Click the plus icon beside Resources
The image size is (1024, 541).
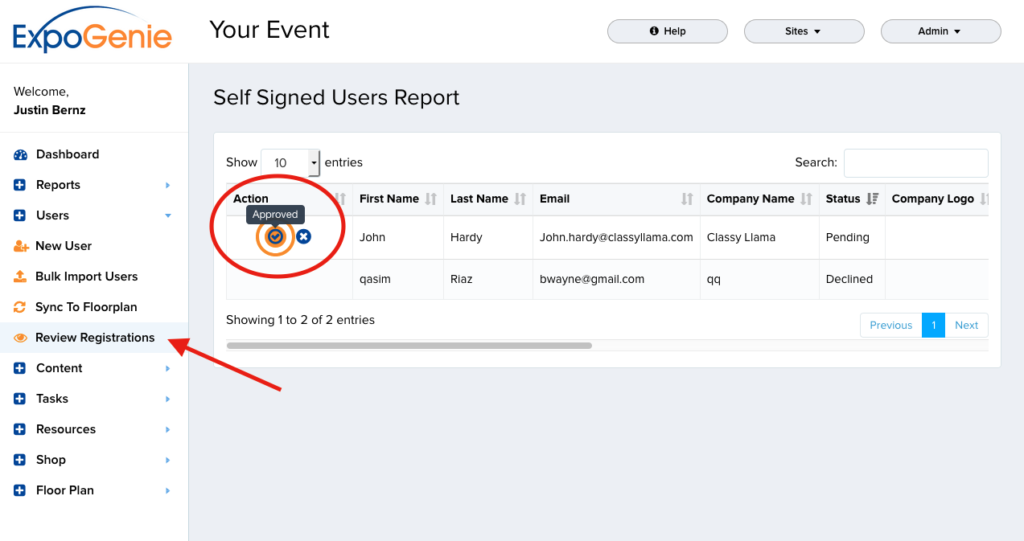(x=20, y=429)
